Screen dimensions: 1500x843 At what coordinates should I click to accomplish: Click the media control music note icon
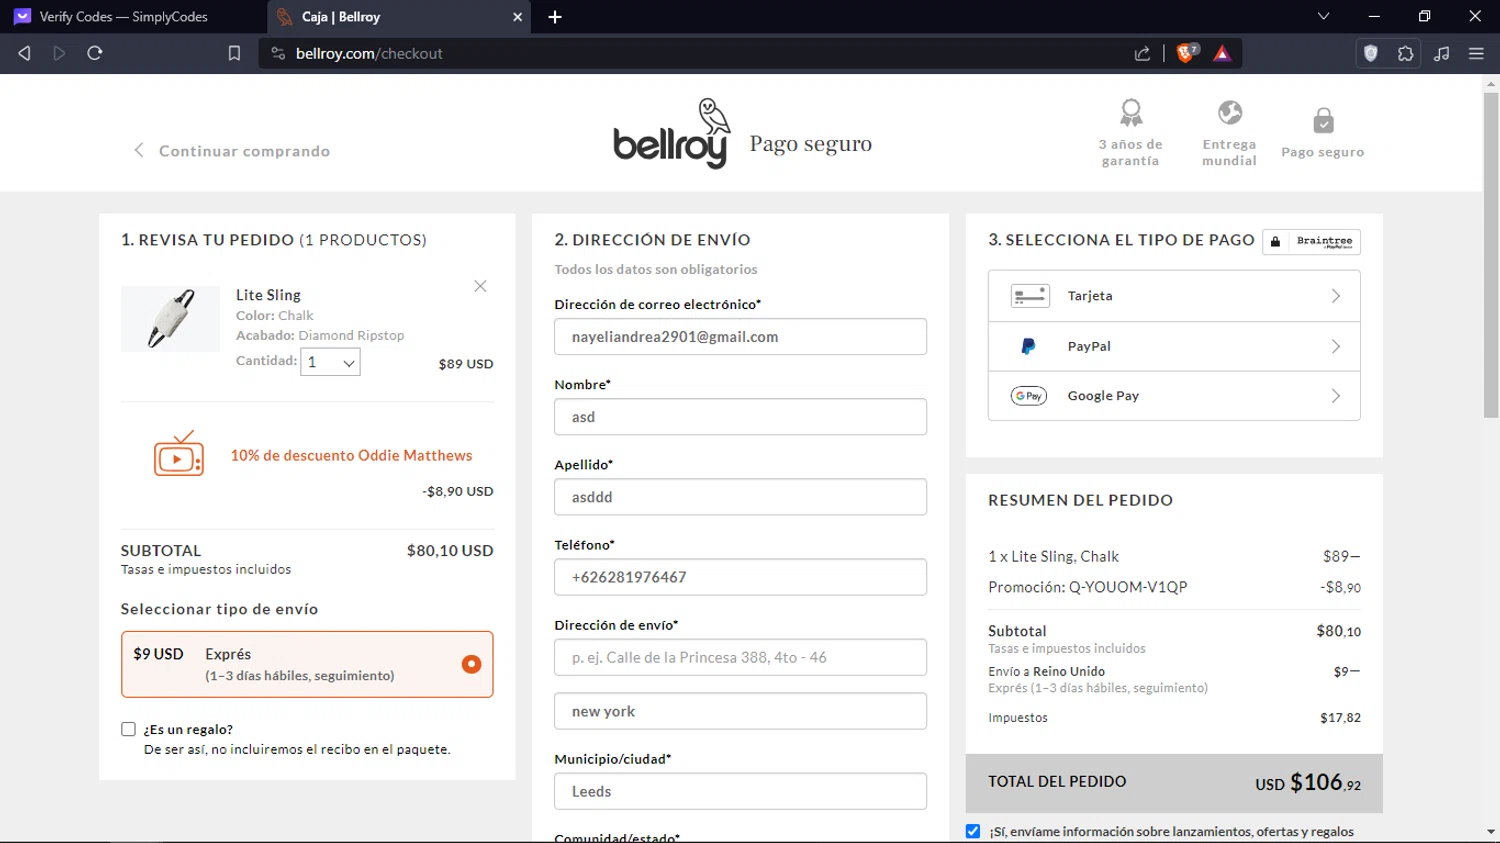(x=1441, y=53)
